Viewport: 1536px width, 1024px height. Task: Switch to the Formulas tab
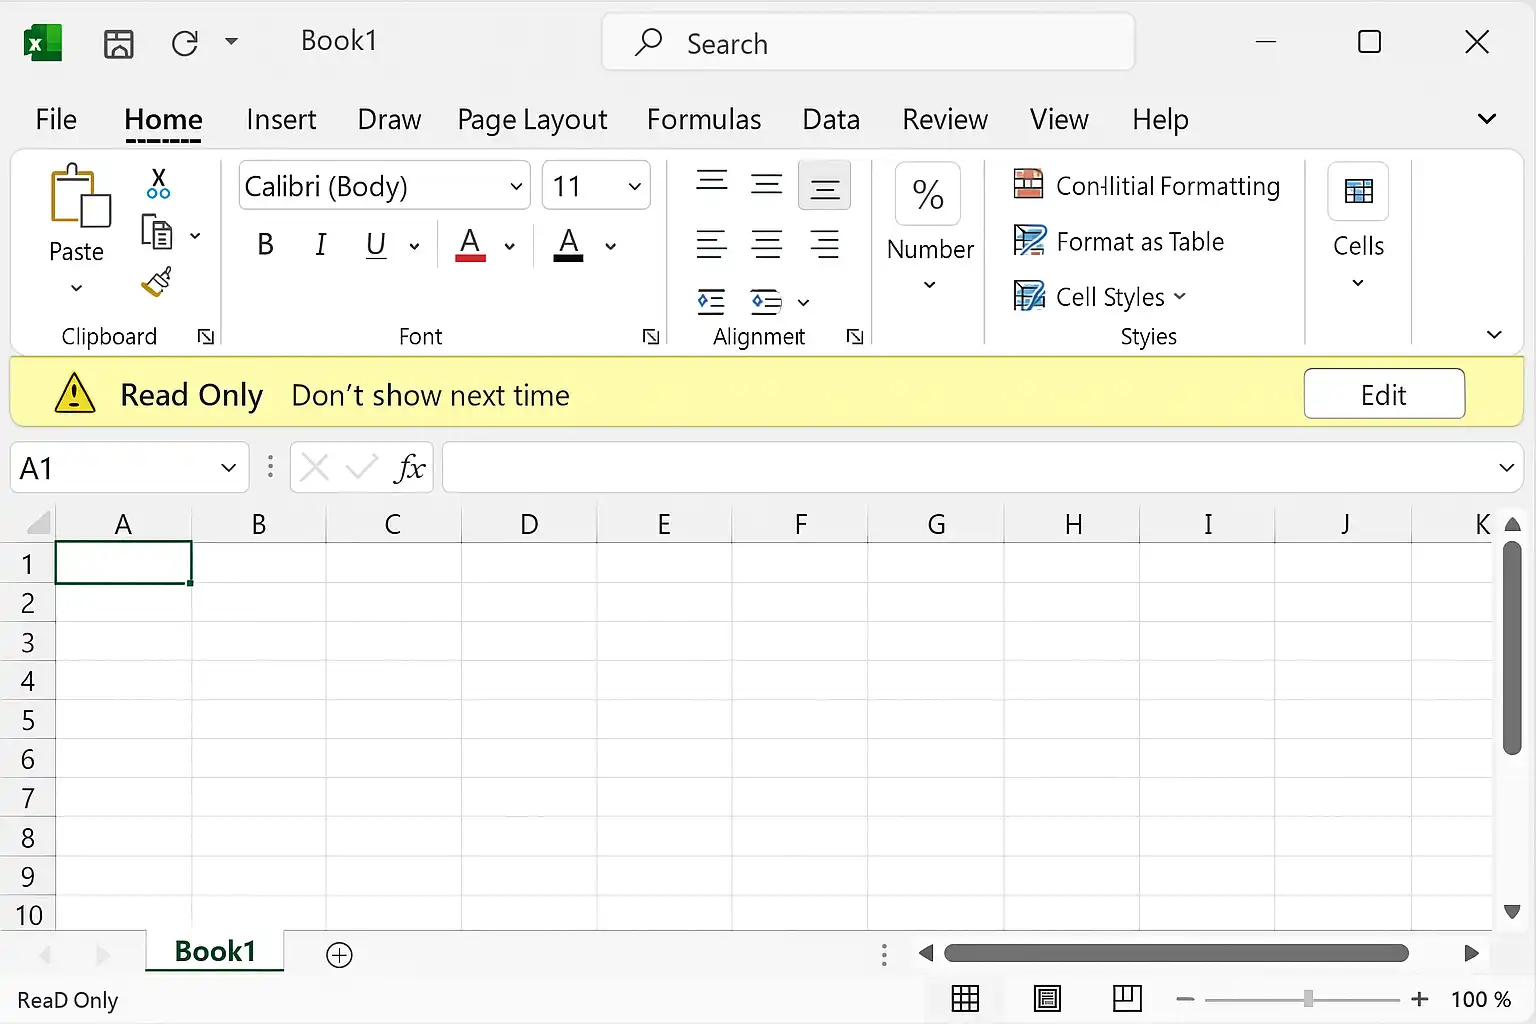[704, 120]
